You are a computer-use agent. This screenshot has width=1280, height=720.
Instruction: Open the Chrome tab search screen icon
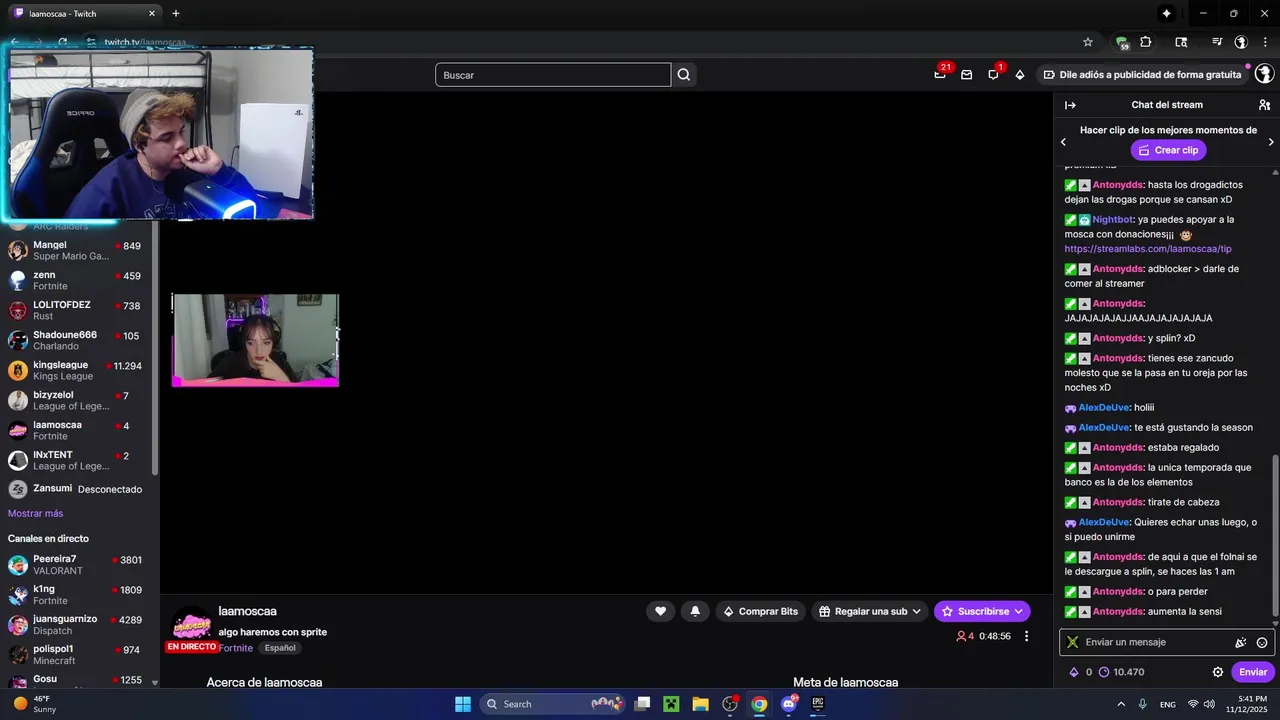pos(1181,42)
